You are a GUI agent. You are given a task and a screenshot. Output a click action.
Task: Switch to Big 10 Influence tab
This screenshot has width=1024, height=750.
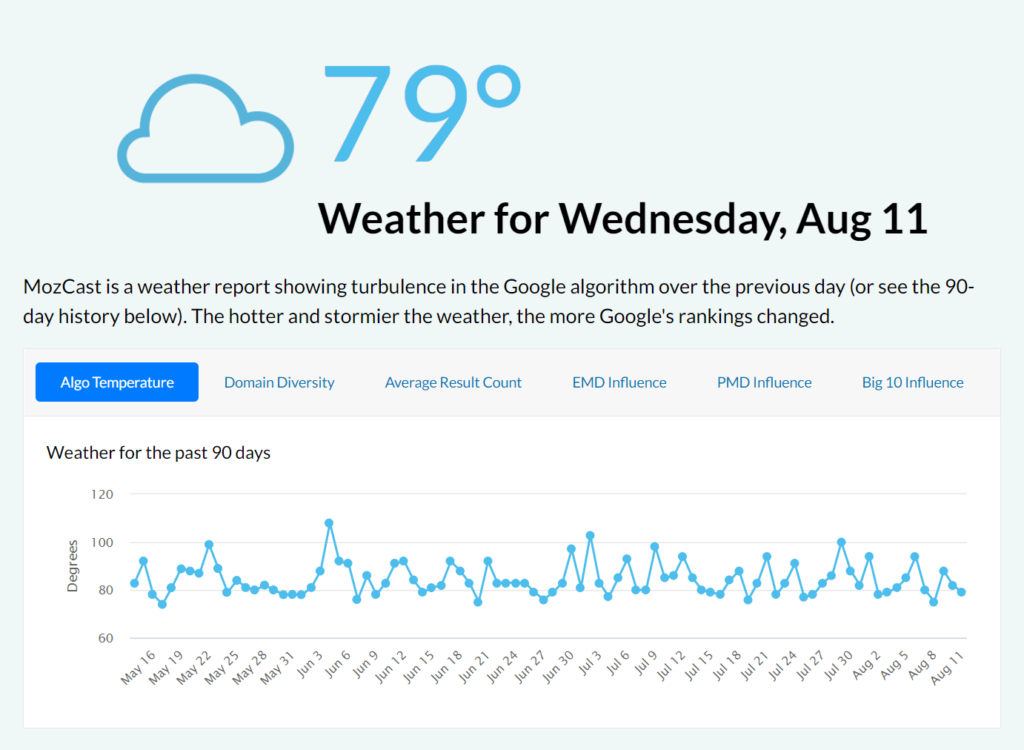click(912, 382)
